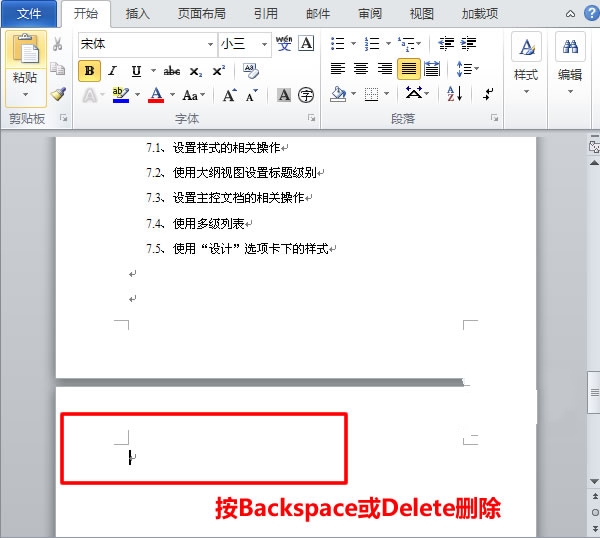The height and width of the screenshot is (538, 600).
Task: Apply superscript formatting
Action: coord(219,71)
